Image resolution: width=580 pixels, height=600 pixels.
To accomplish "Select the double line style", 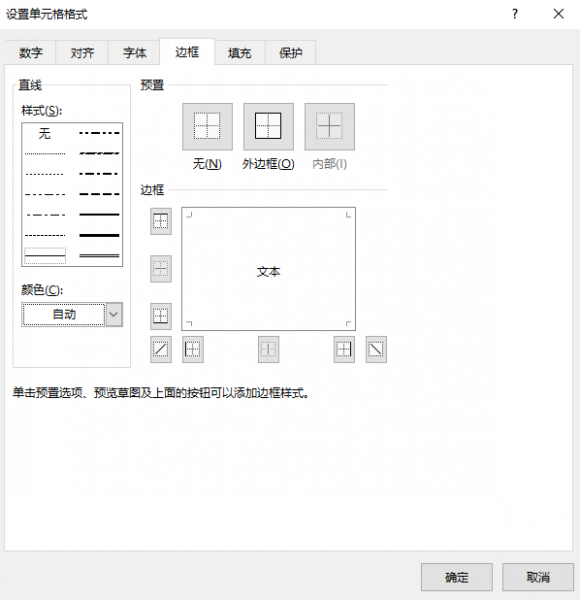I will 99,256.
